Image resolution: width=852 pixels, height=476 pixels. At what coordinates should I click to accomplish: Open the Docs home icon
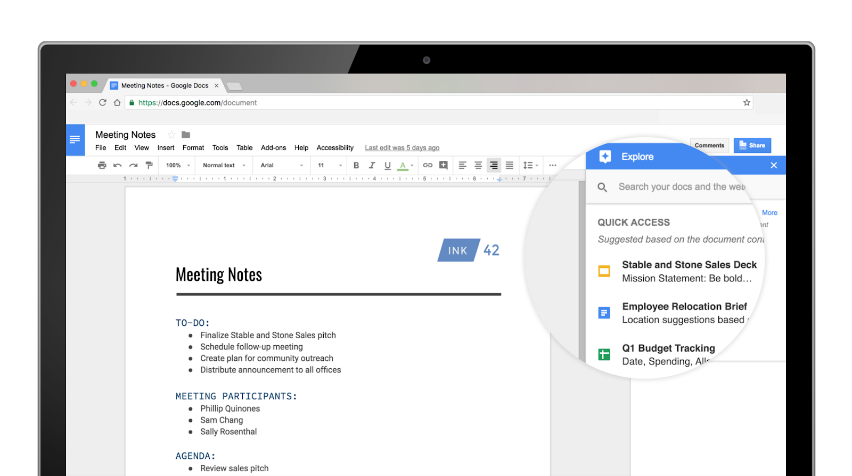coord(75,140)
